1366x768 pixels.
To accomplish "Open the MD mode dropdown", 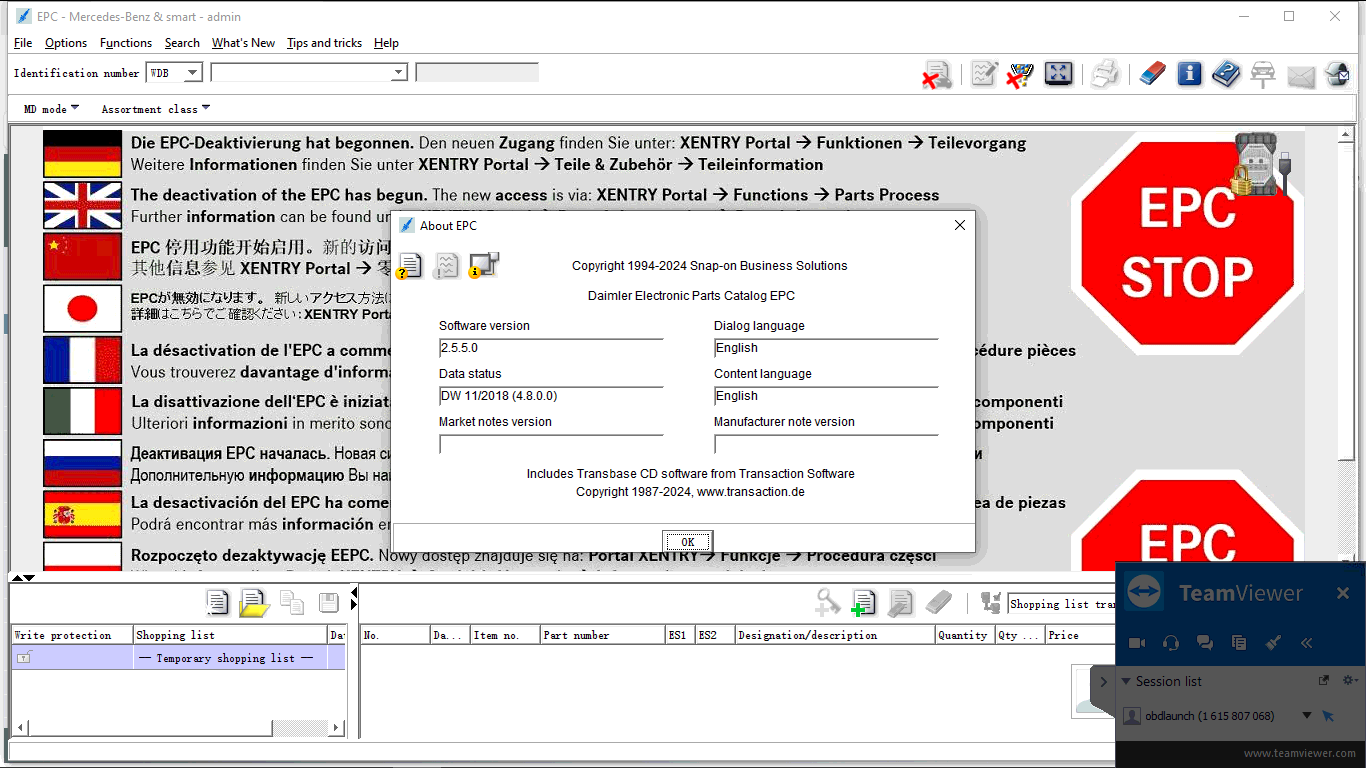I will pyautogui.click(x=51, y=109).
